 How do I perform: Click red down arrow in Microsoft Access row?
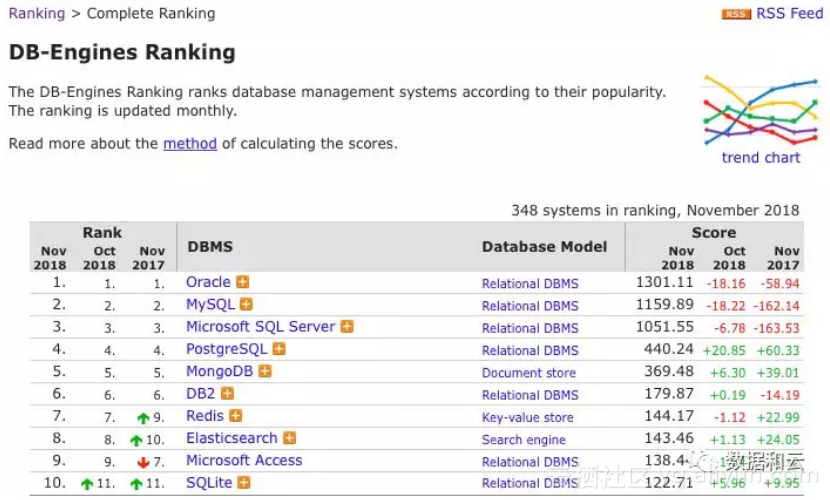pyautogui.click(x=143, y=462)
